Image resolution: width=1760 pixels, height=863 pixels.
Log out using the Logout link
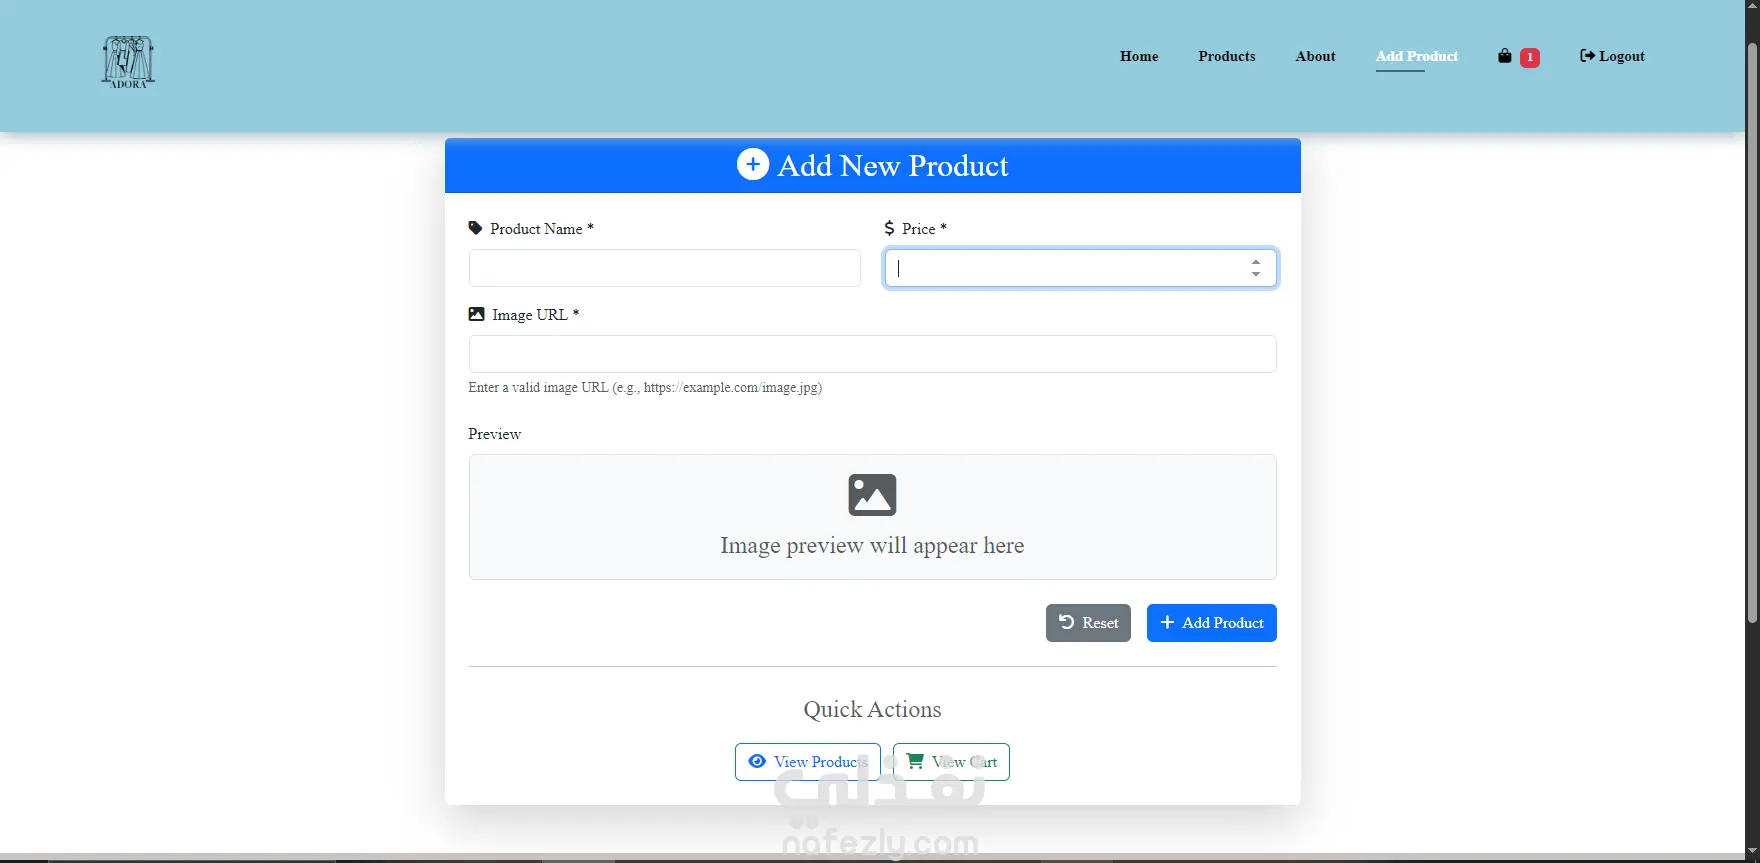[1612, 56]
